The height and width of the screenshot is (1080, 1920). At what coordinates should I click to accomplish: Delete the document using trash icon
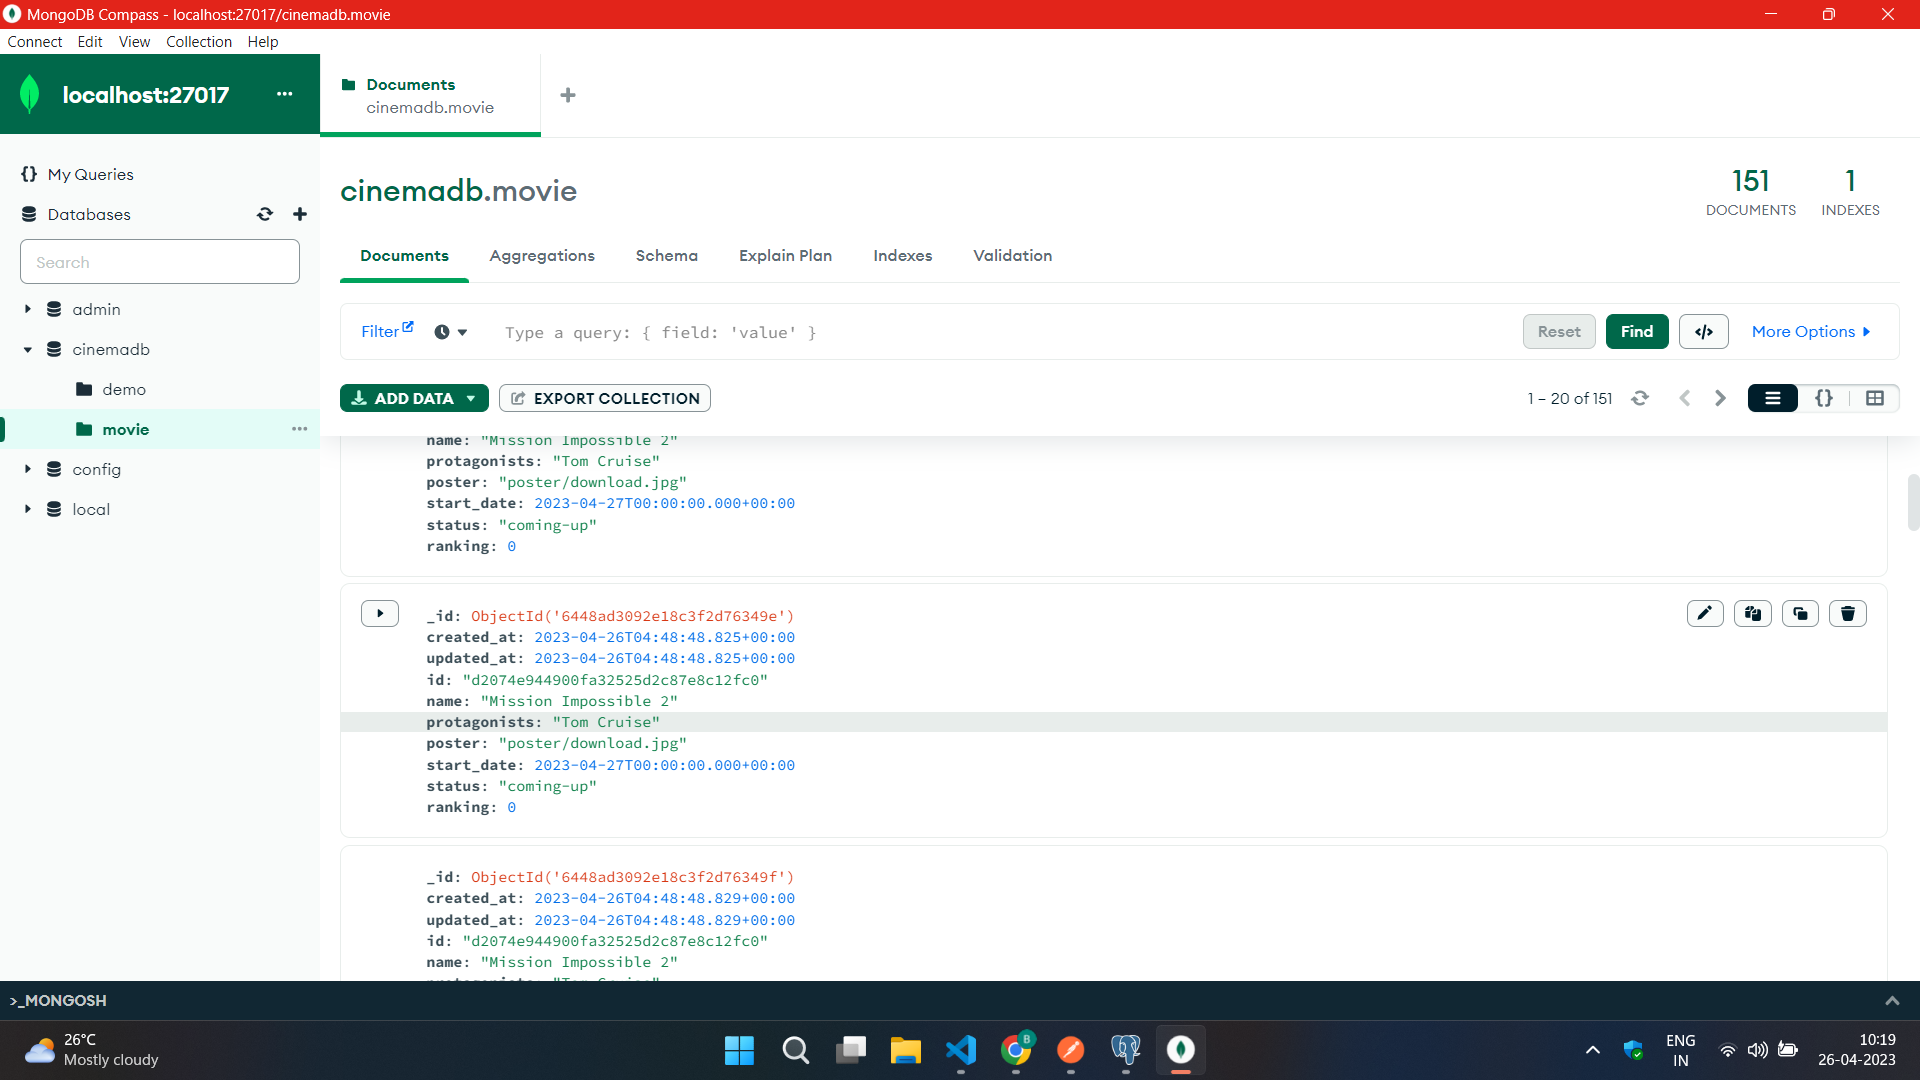click(1847, 613)
